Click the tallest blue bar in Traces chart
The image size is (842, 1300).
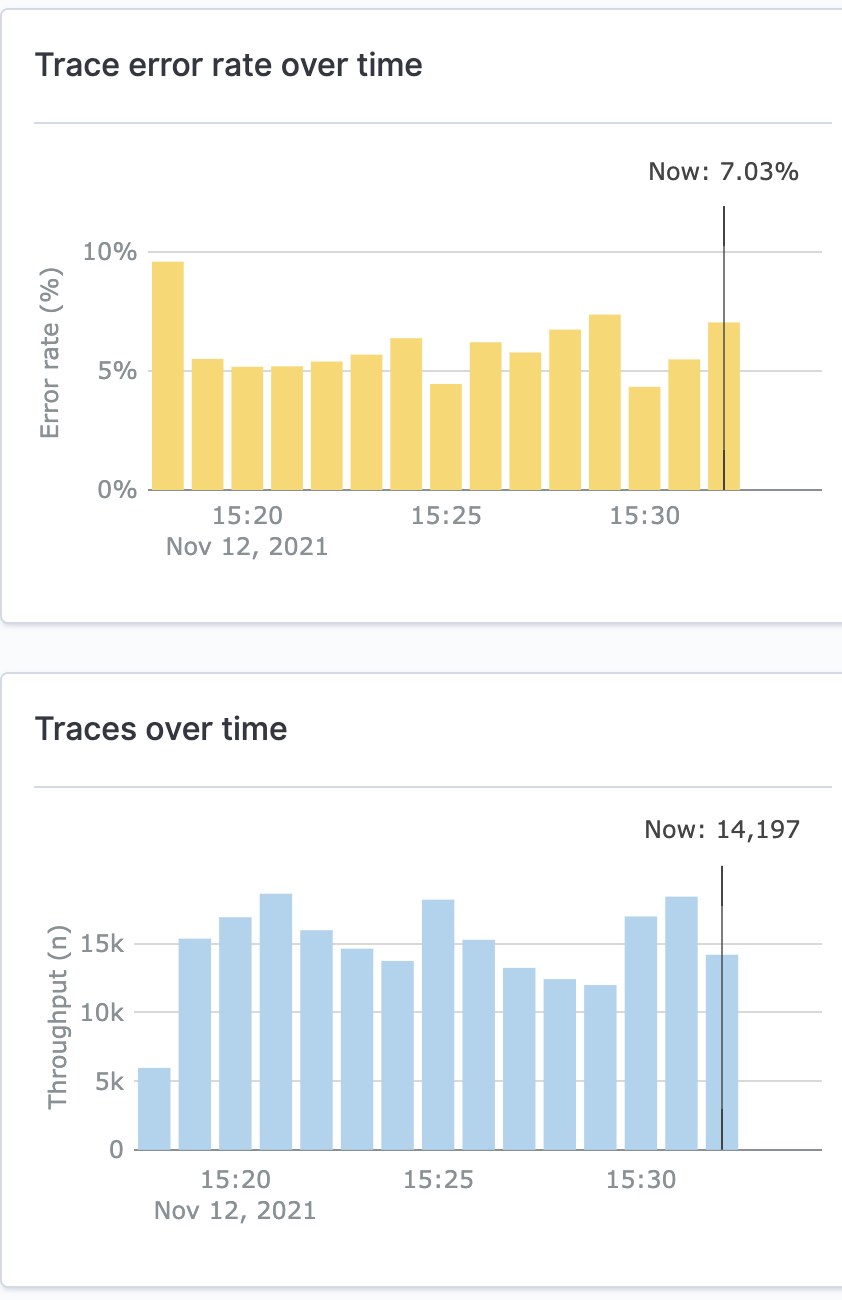[x=276, y=1022]
